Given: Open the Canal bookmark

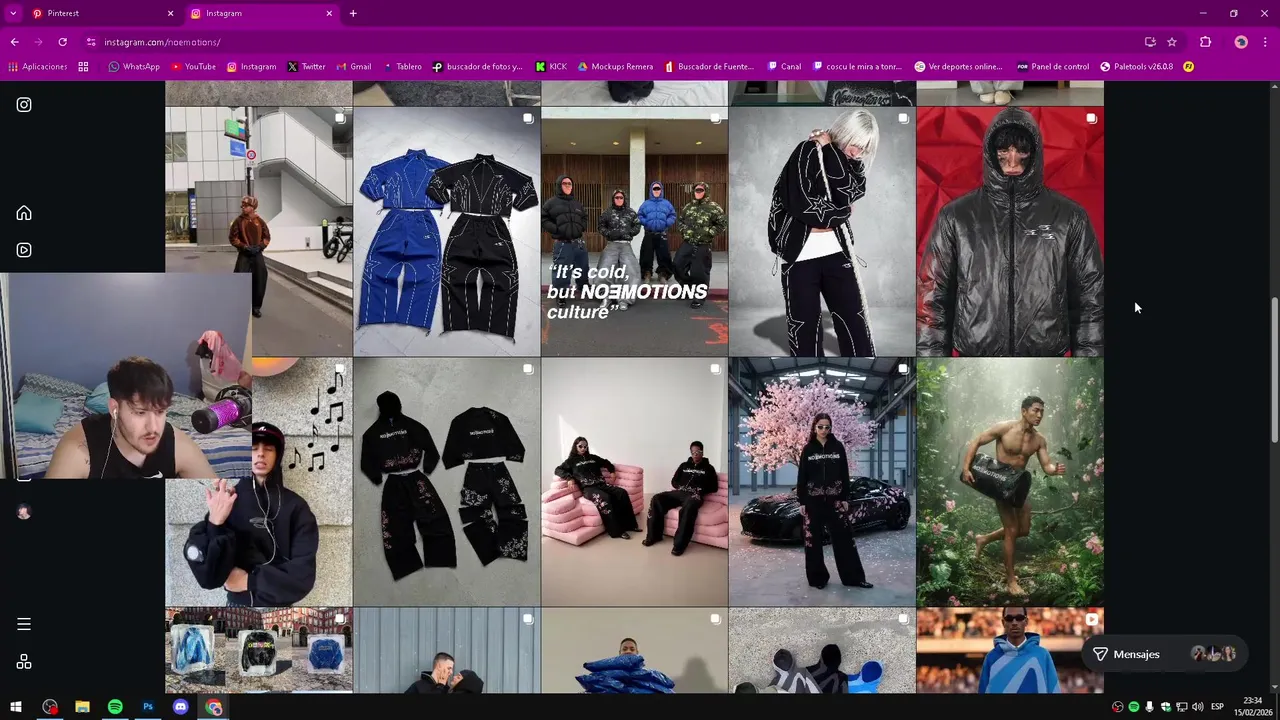Looking at the screenshot, I should click(x=784, y=67).
